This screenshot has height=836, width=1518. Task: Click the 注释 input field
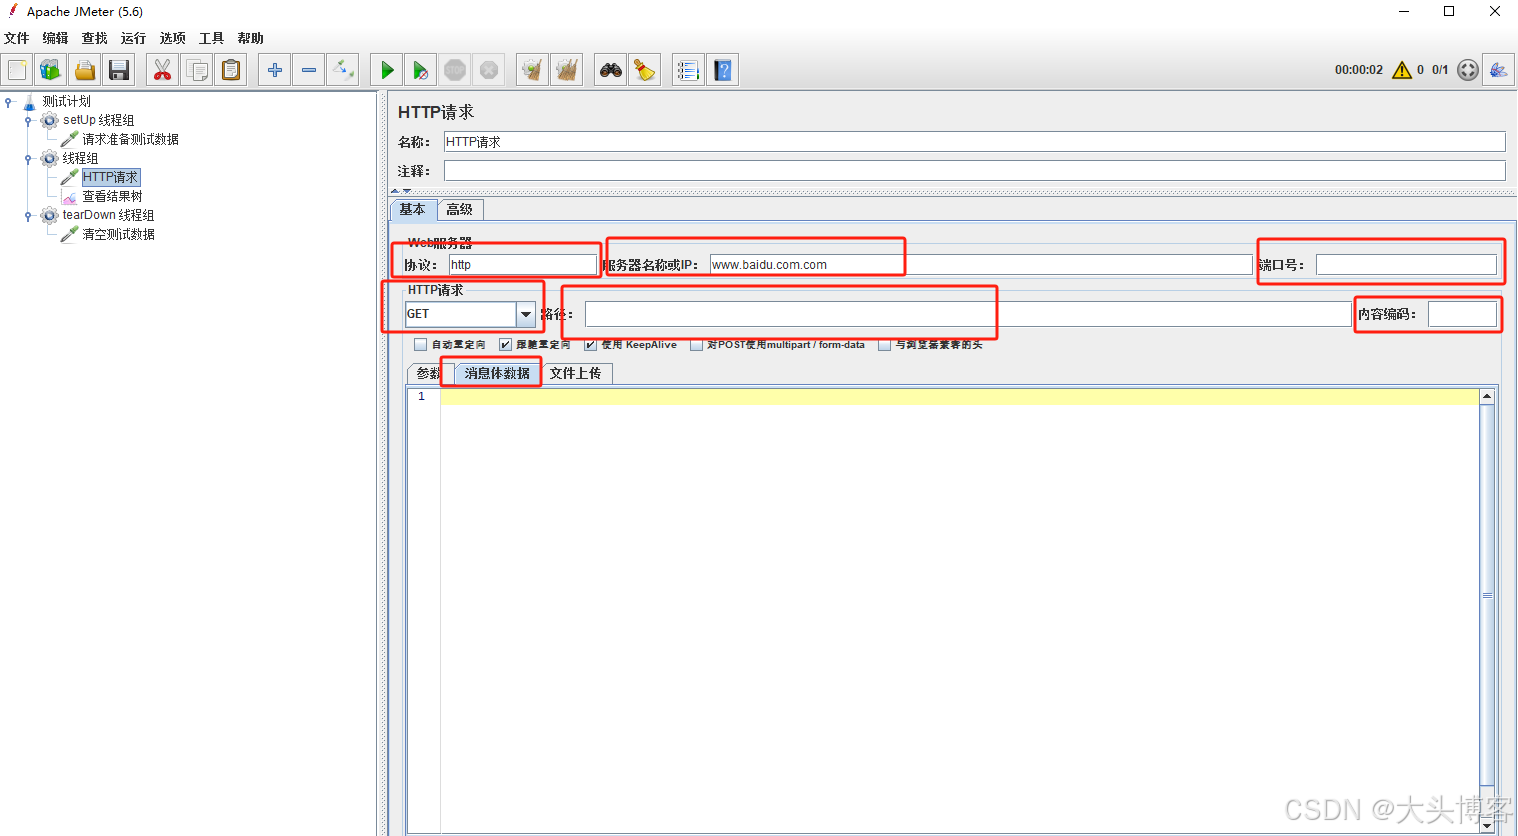(x=974, y=171)
